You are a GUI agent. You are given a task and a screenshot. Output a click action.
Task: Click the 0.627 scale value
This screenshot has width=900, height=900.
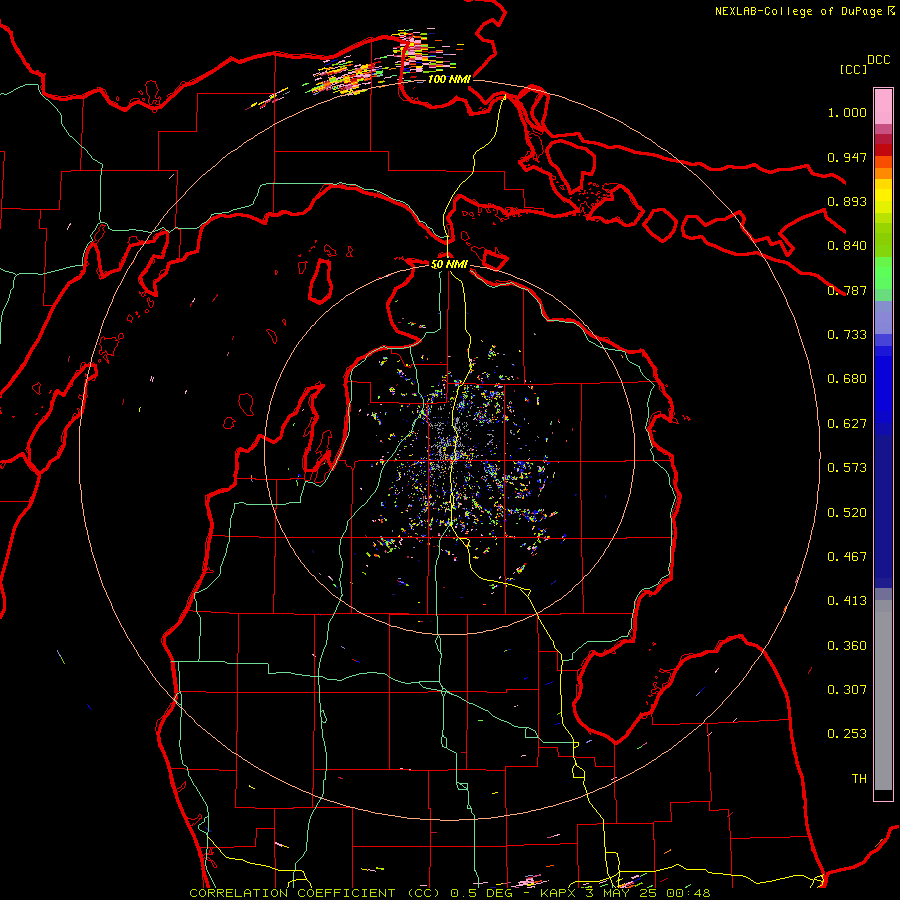click(847, 424)
